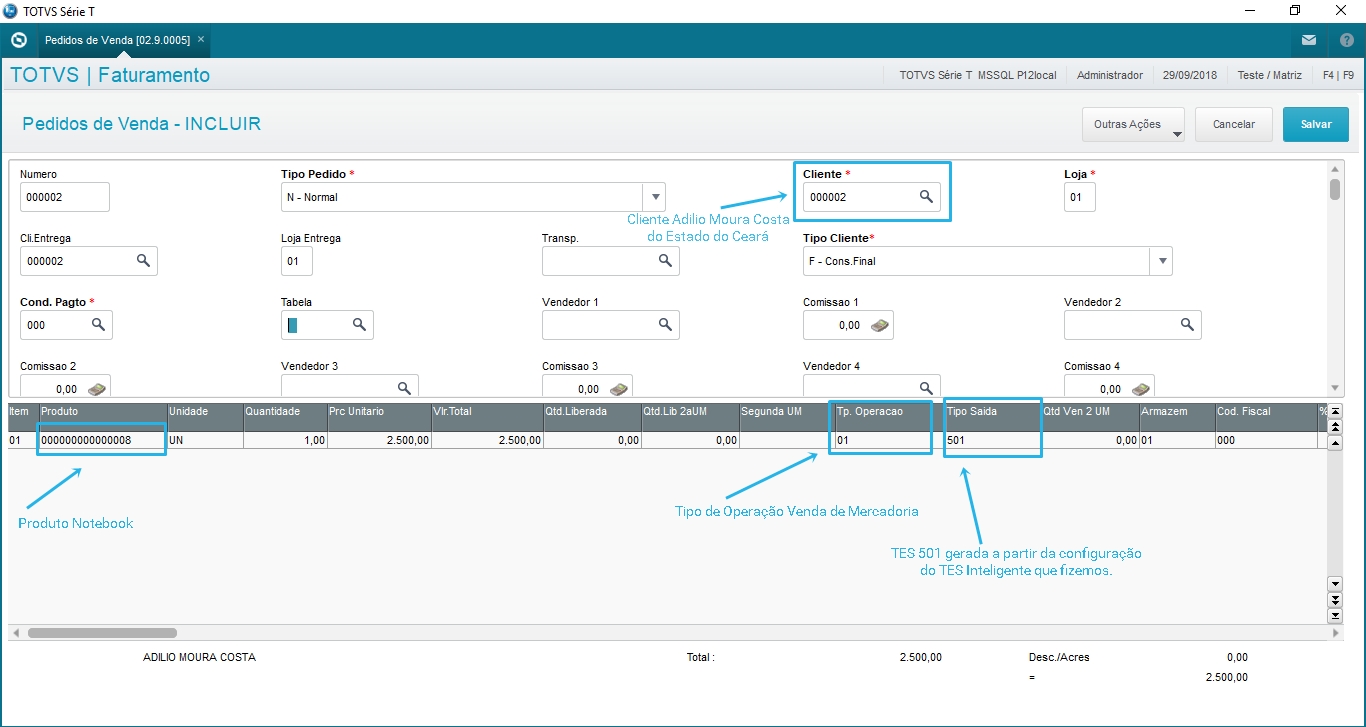Select the Tipo Saida cell 501
1366x727 pixels.
pos(992,440)
